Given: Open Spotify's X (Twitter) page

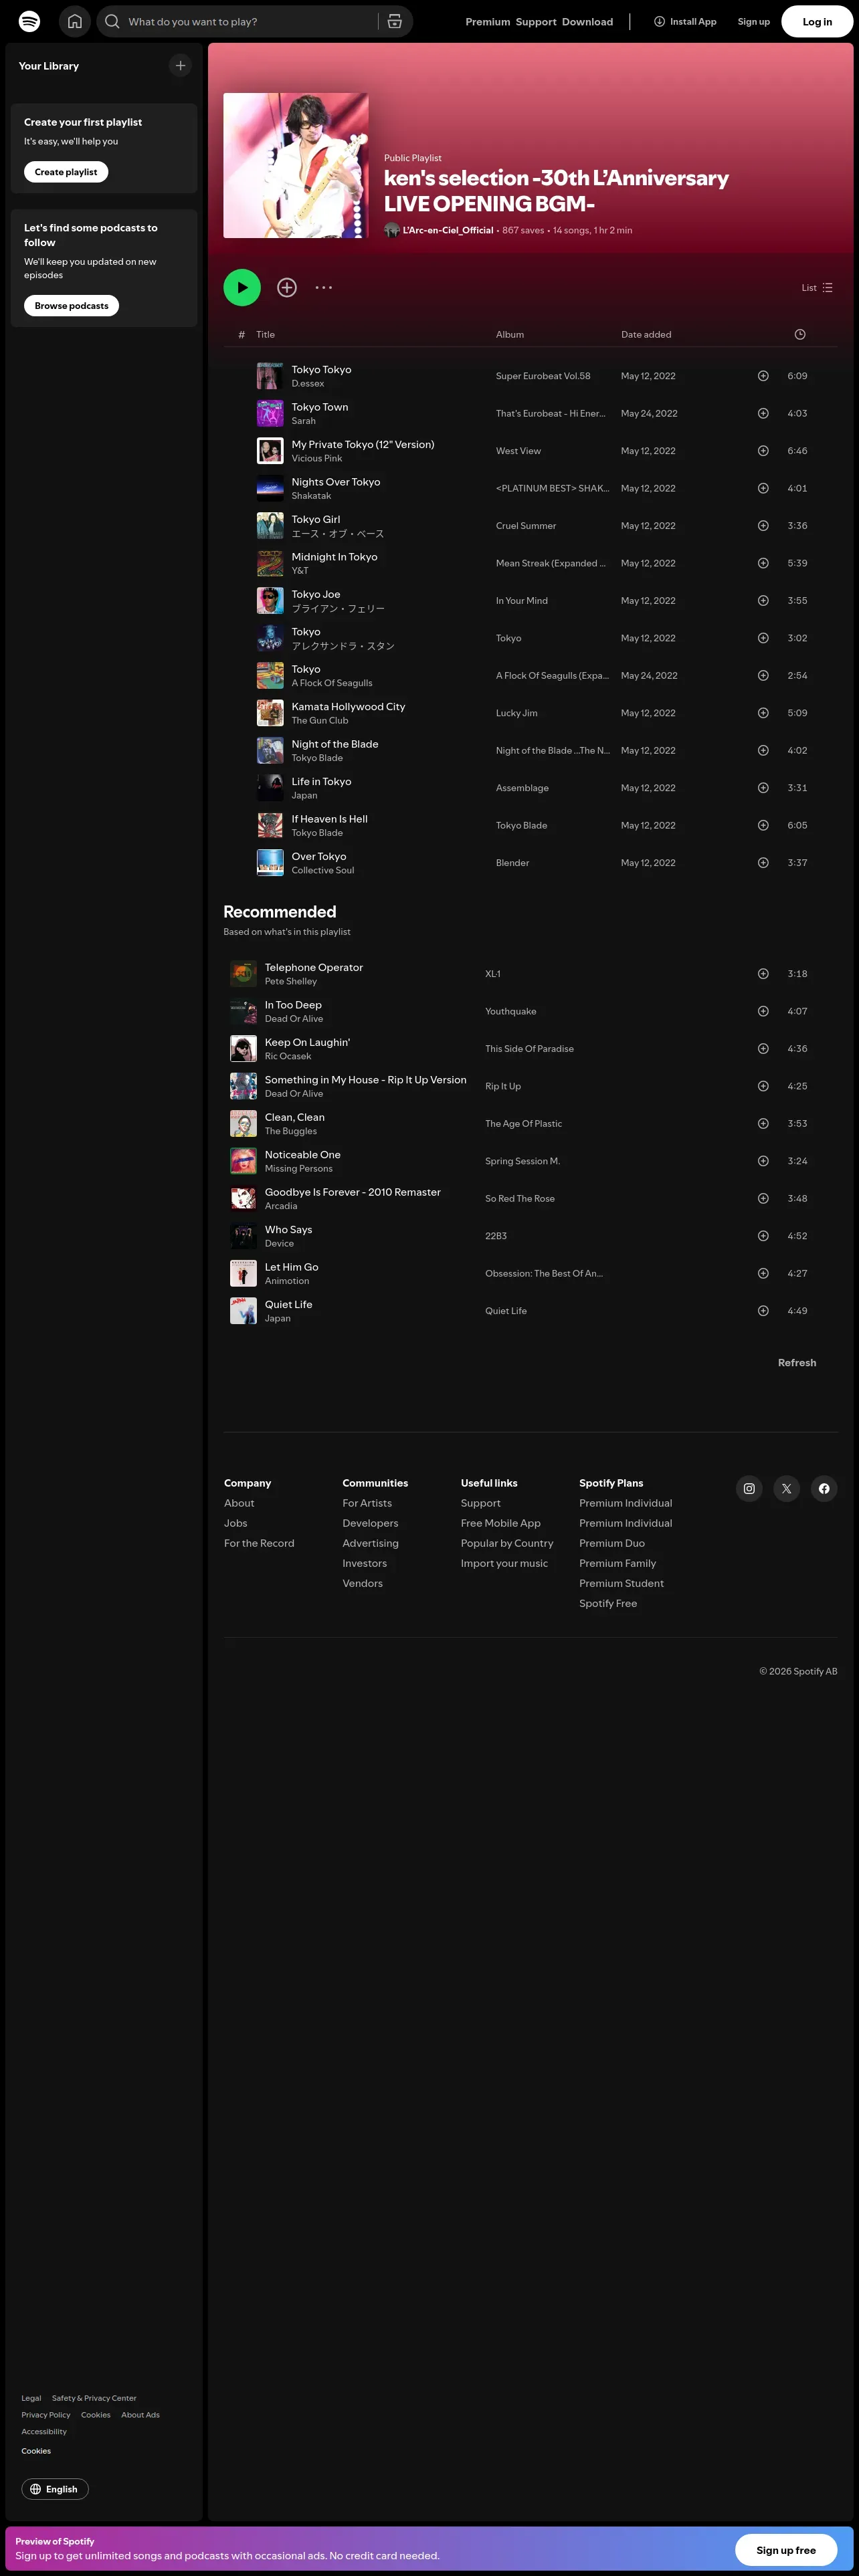Looking at the screenshot, I should point(787,1489).
